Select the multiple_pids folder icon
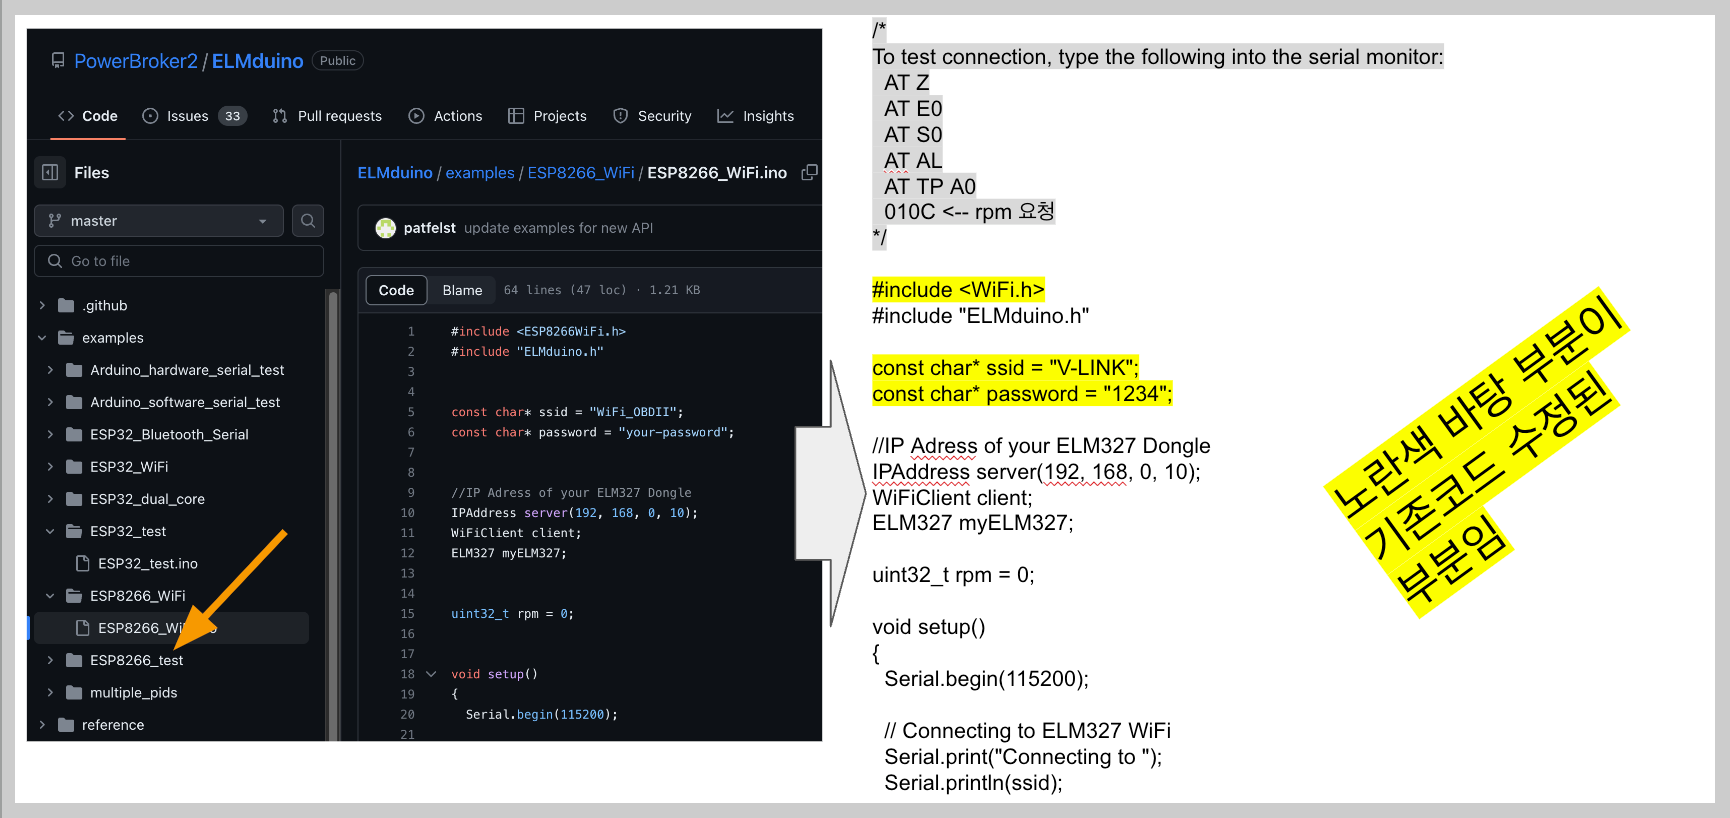1730x818 pixels. point(74,692)
